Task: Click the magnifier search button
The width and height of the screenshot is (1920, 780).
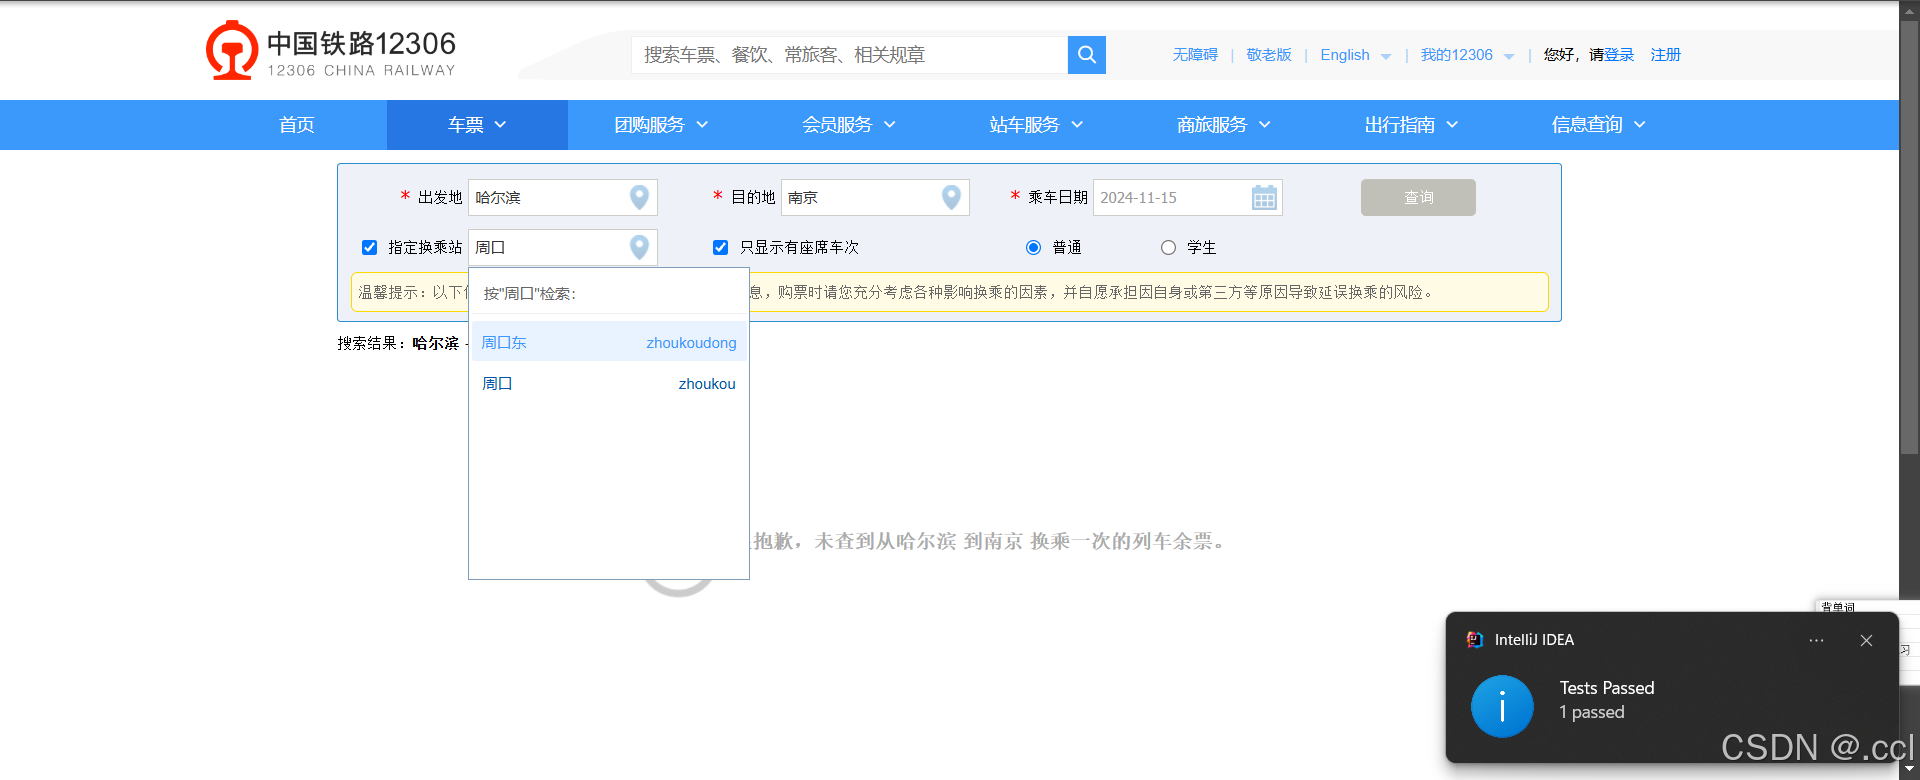Action: [x=1086, y=55]
